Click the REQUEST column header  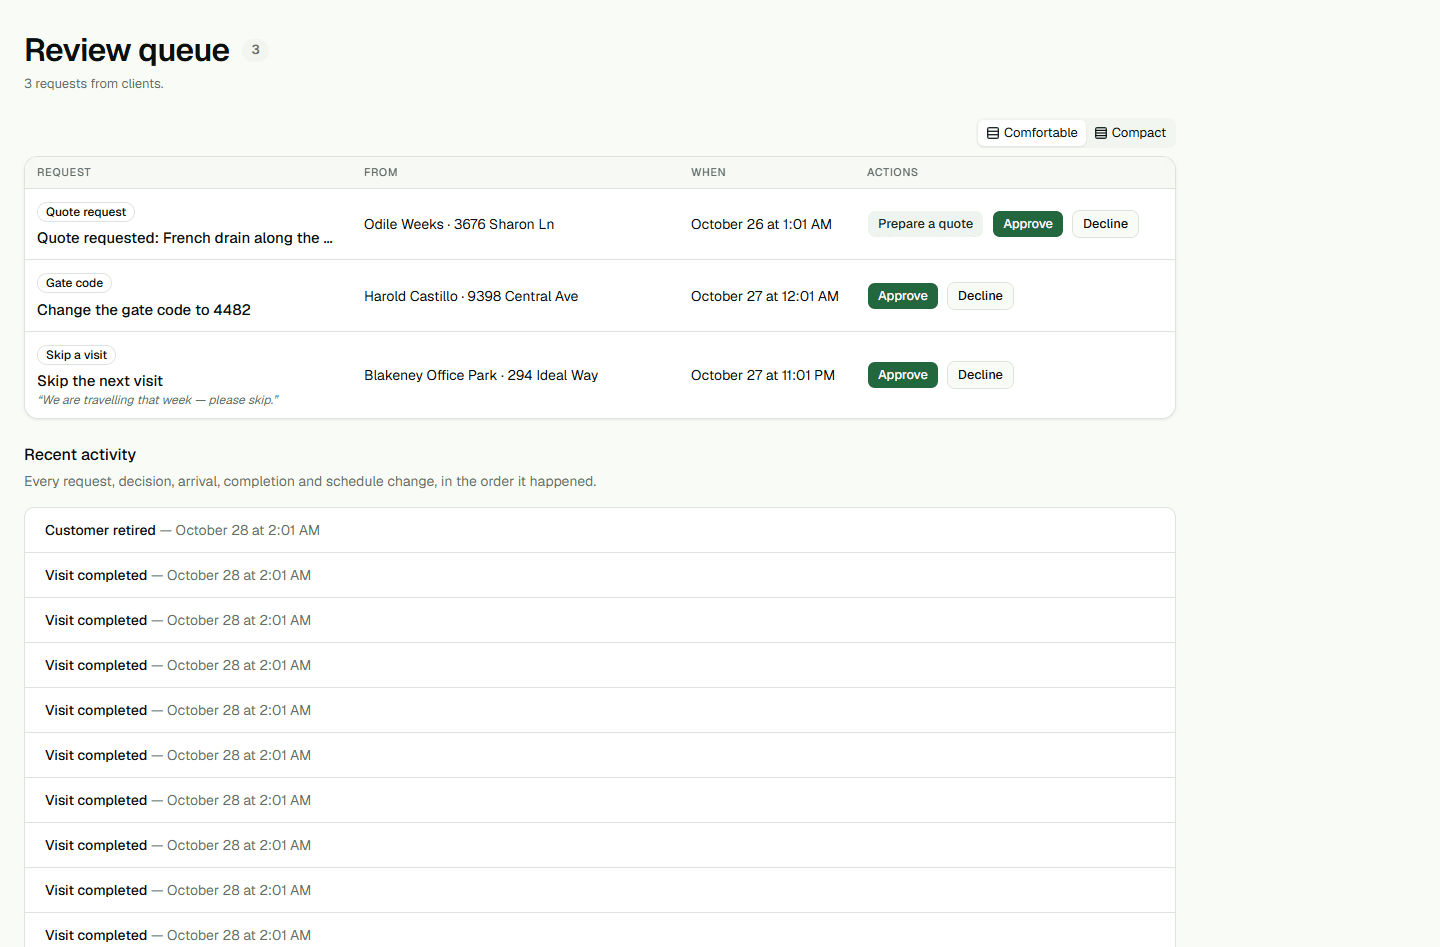click(64, 172)
